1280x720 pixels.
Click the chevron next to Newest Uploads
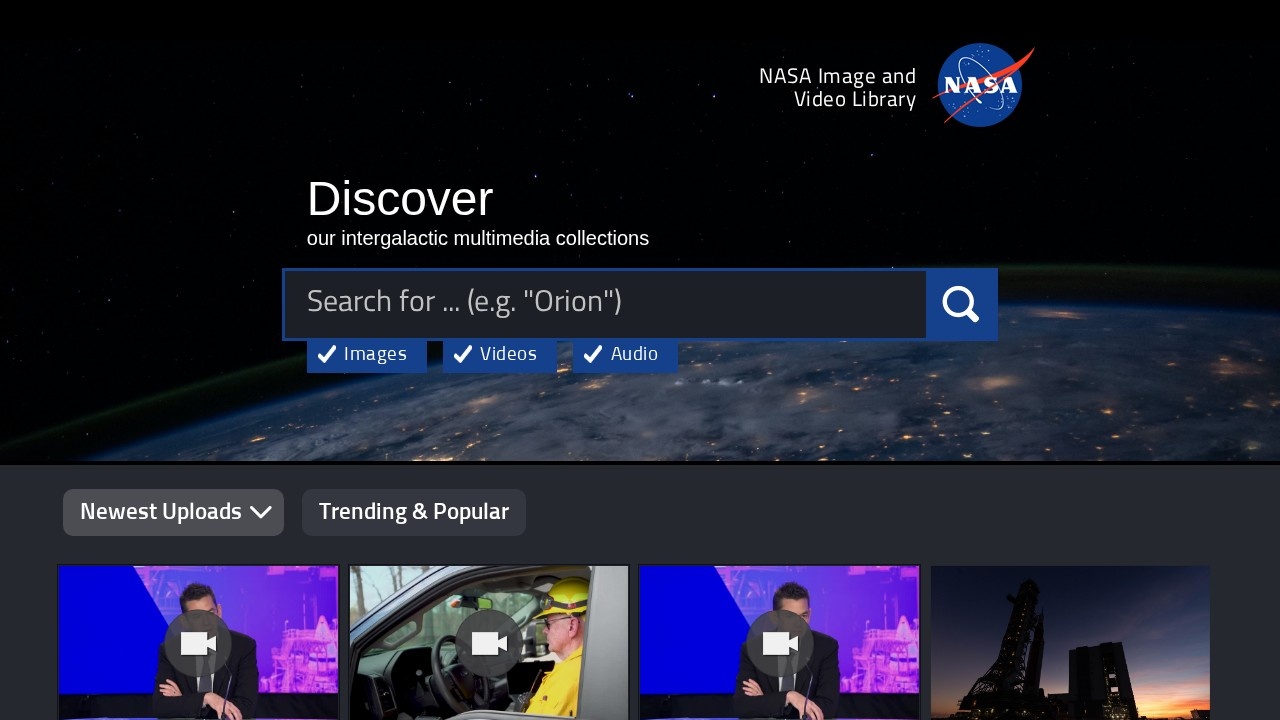coord(261,512)
